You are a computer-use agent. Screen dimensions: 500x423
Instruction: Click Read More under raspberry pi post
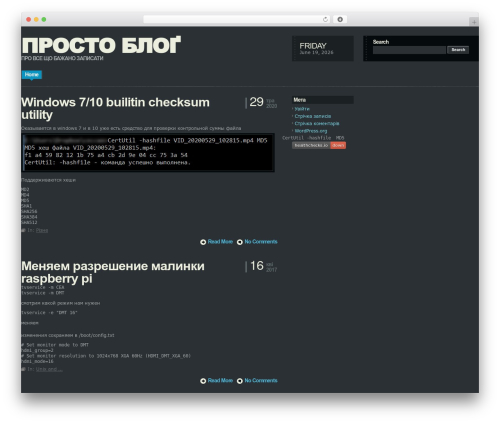click(x=220, y=380)
